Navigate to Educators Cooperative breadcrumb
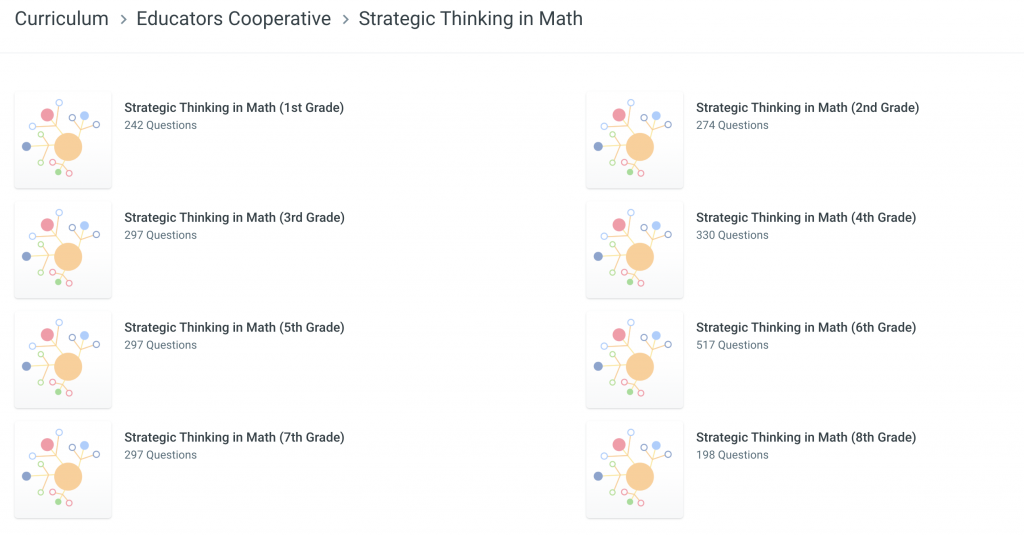This screenshot has width=1024, height=535. [x=233, y=19]
